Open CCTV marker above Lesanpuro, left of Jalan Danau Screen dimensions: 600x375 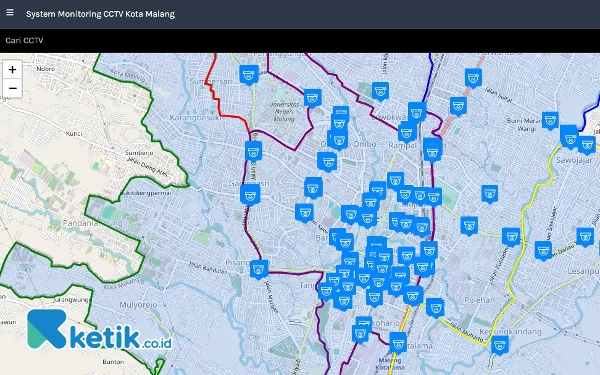click(x=543, y=250)
